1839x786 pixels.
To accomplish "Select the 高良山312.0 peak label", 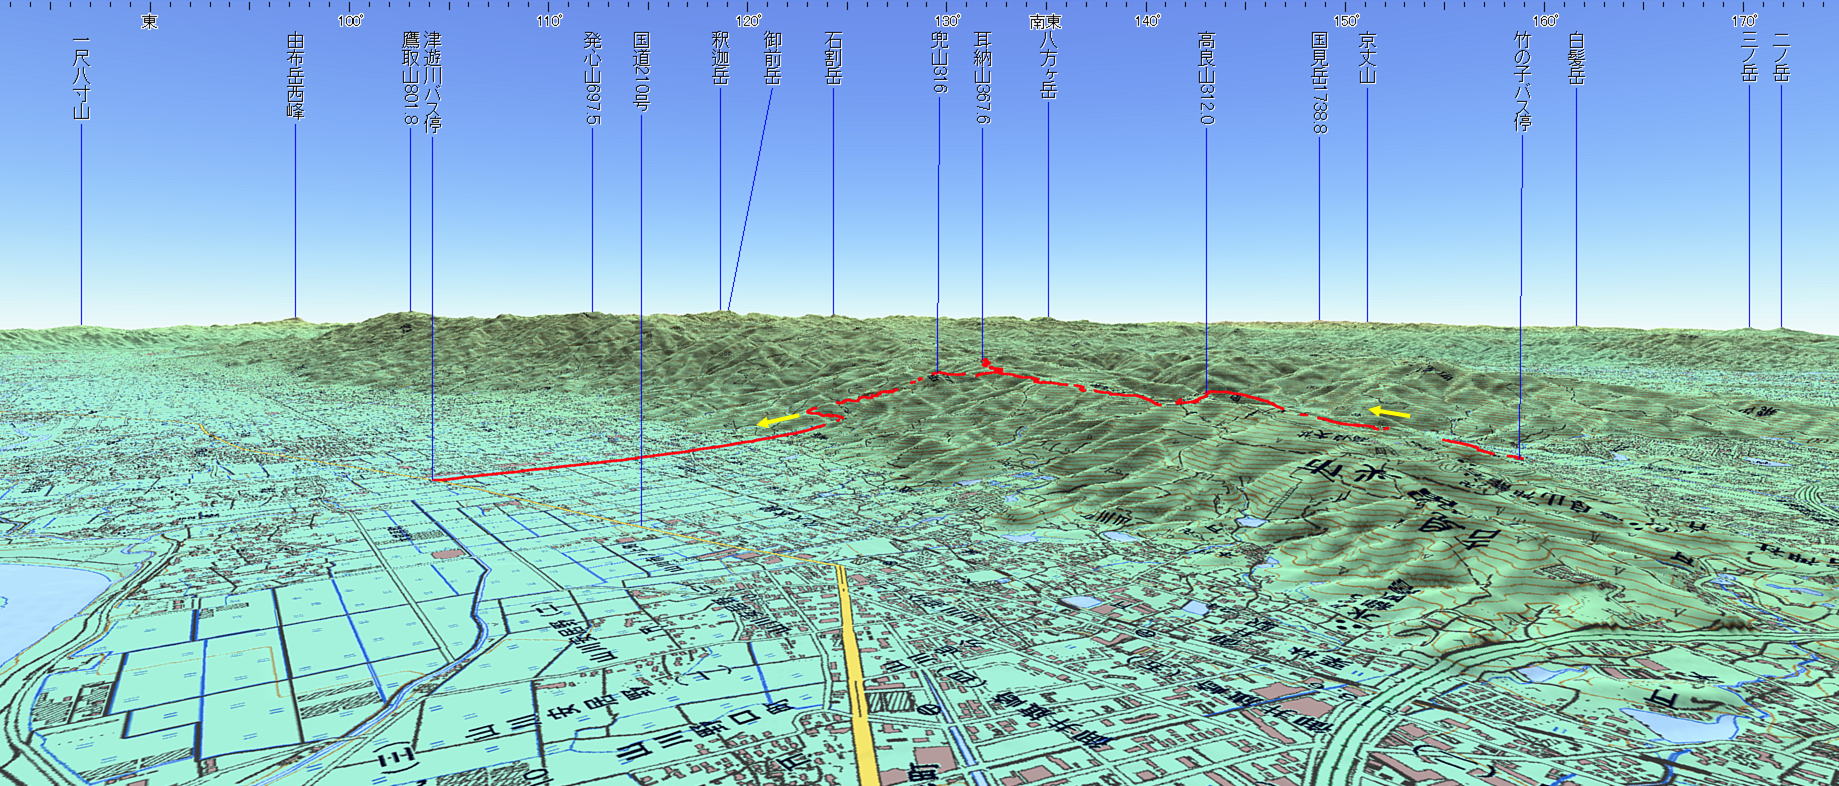I will (x=1206, y=78).
